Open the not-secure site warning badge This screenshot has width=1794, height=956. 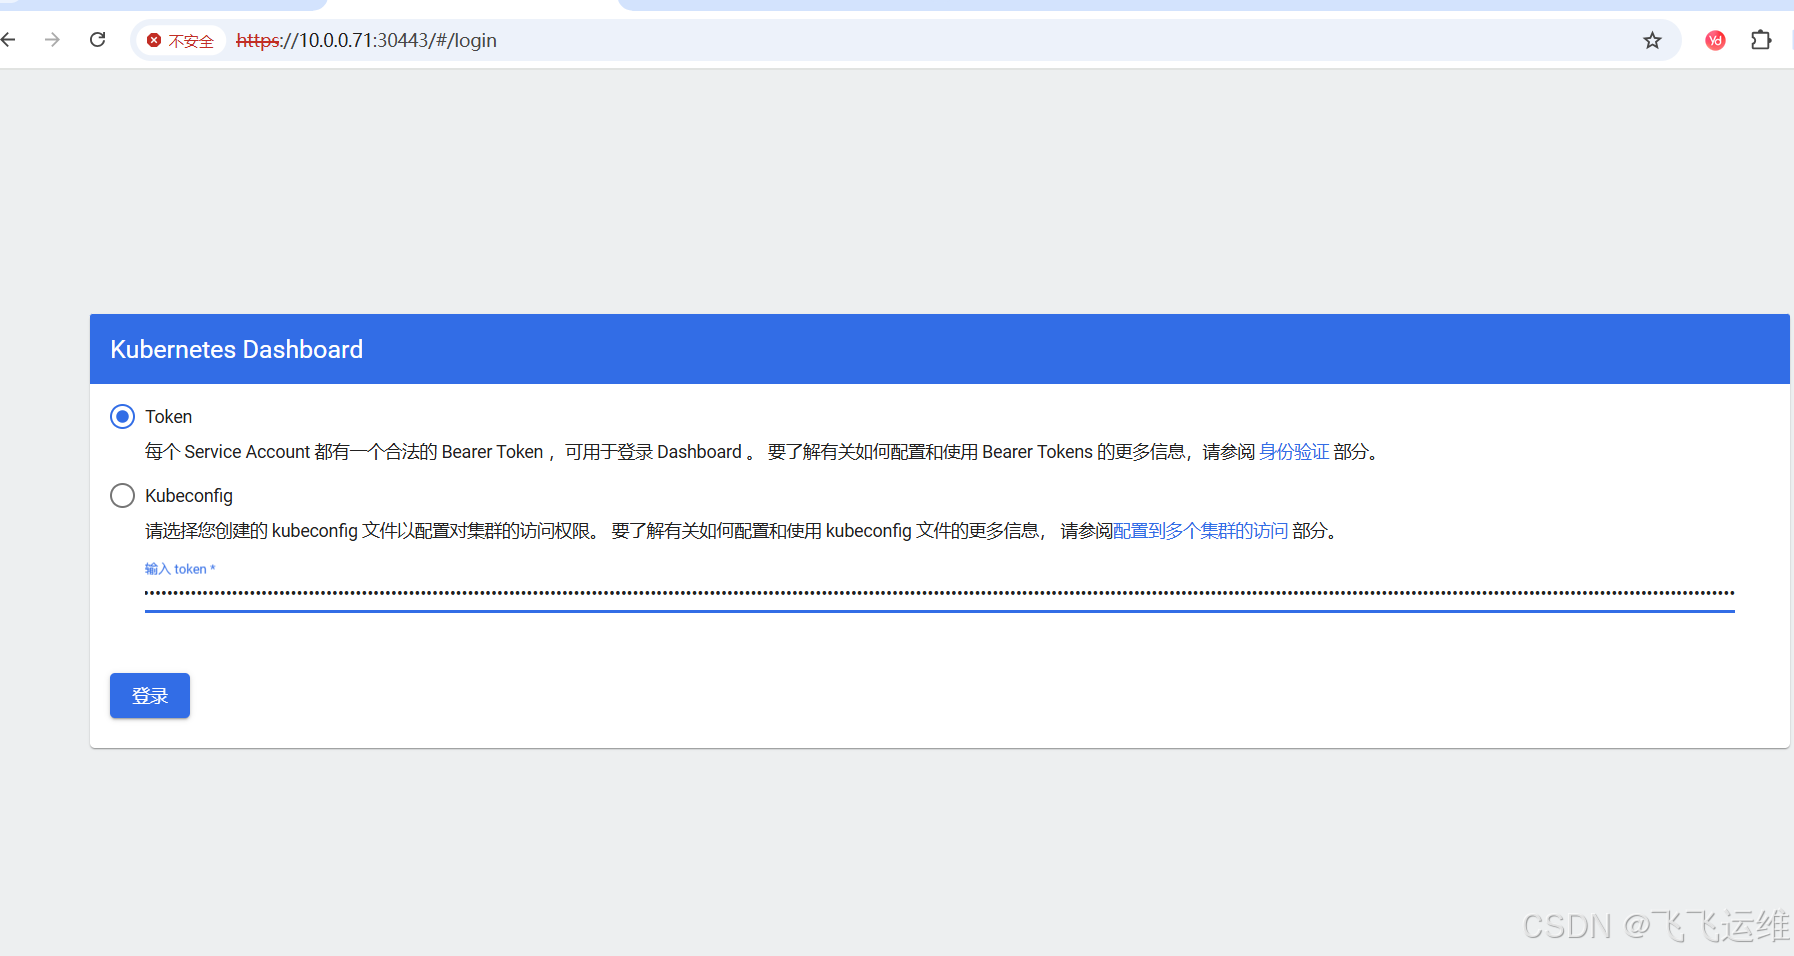click(181, 41)
